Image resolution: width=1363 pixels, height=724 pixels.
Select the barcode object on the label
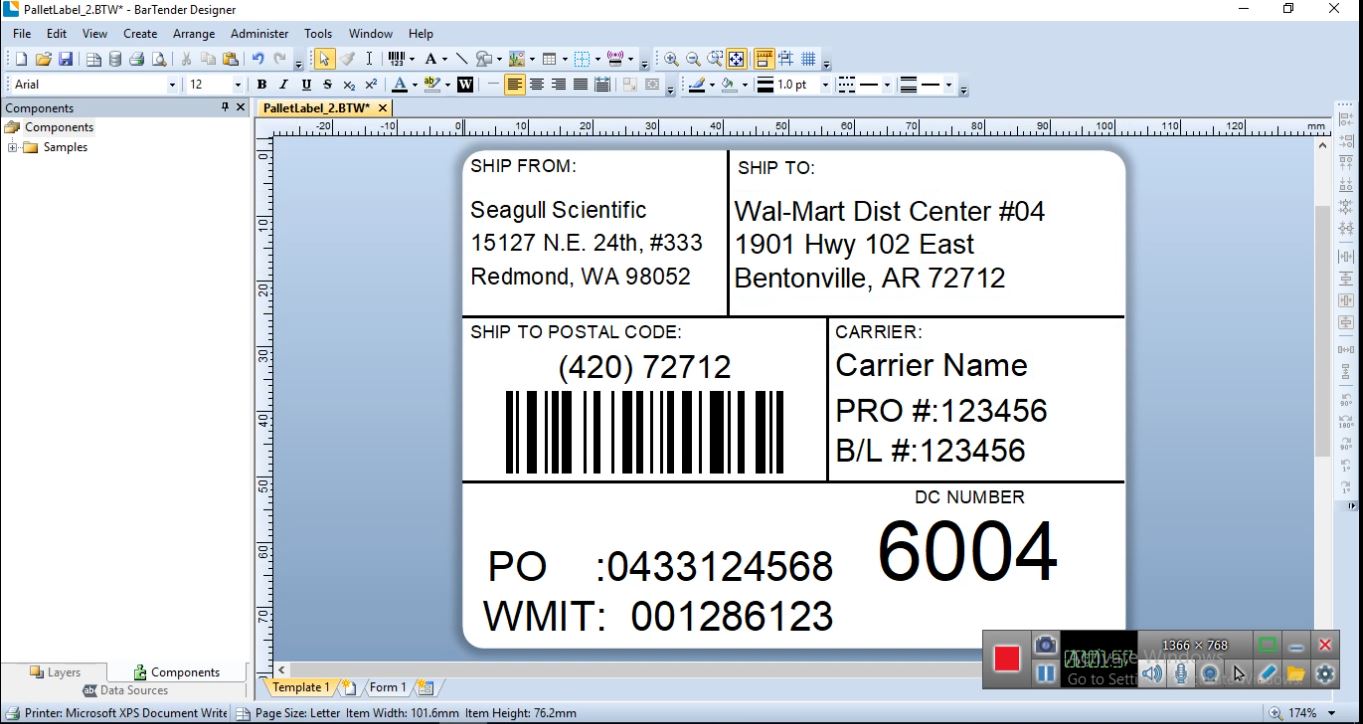click(645, 432)
